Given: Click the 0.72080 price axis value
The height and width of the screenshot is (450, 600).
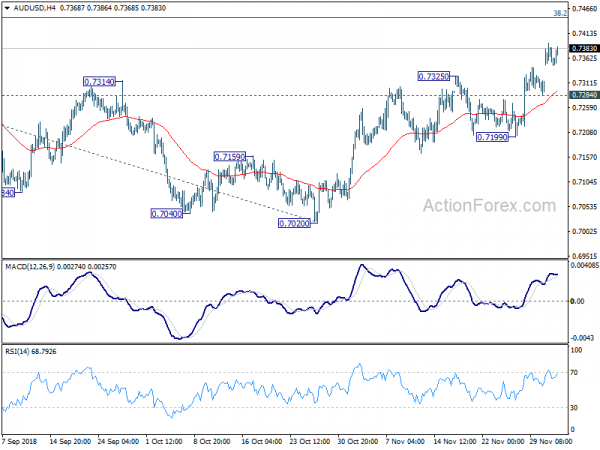Looking at the screenshot, I should pyautogui.click(x=584, y=132).
